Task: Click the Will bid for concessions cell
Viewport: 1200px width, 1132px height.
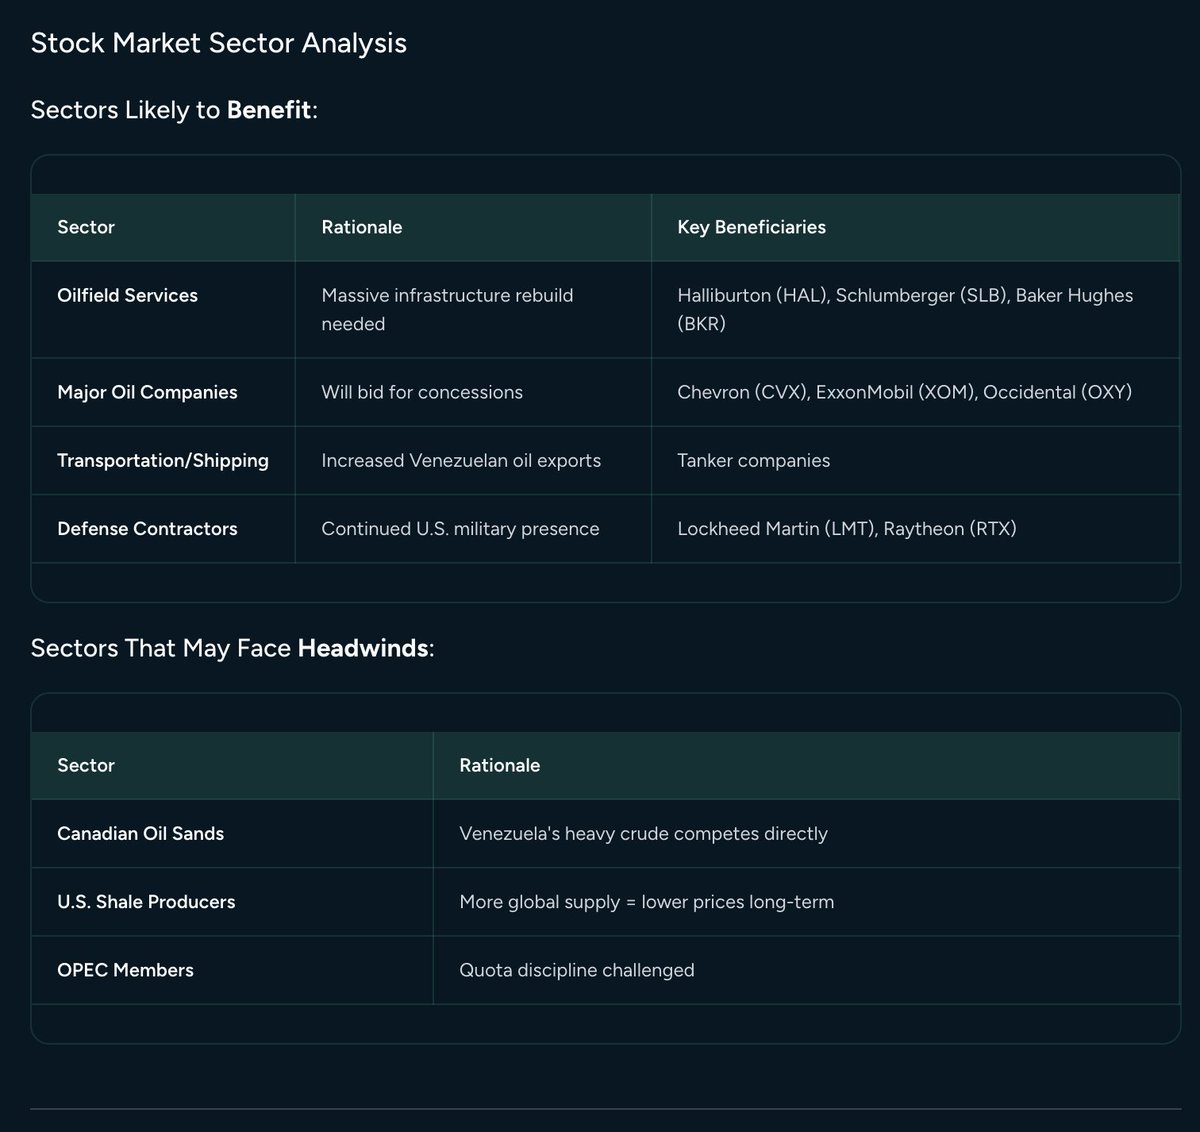Action: coord(422,392)
